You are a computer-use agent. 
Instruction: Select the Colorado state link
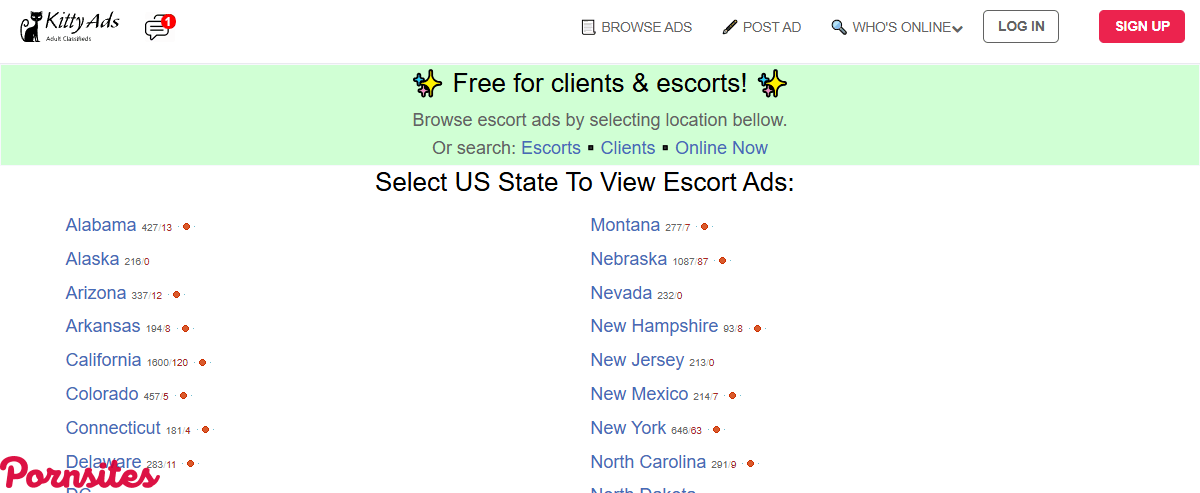[102, 394]
